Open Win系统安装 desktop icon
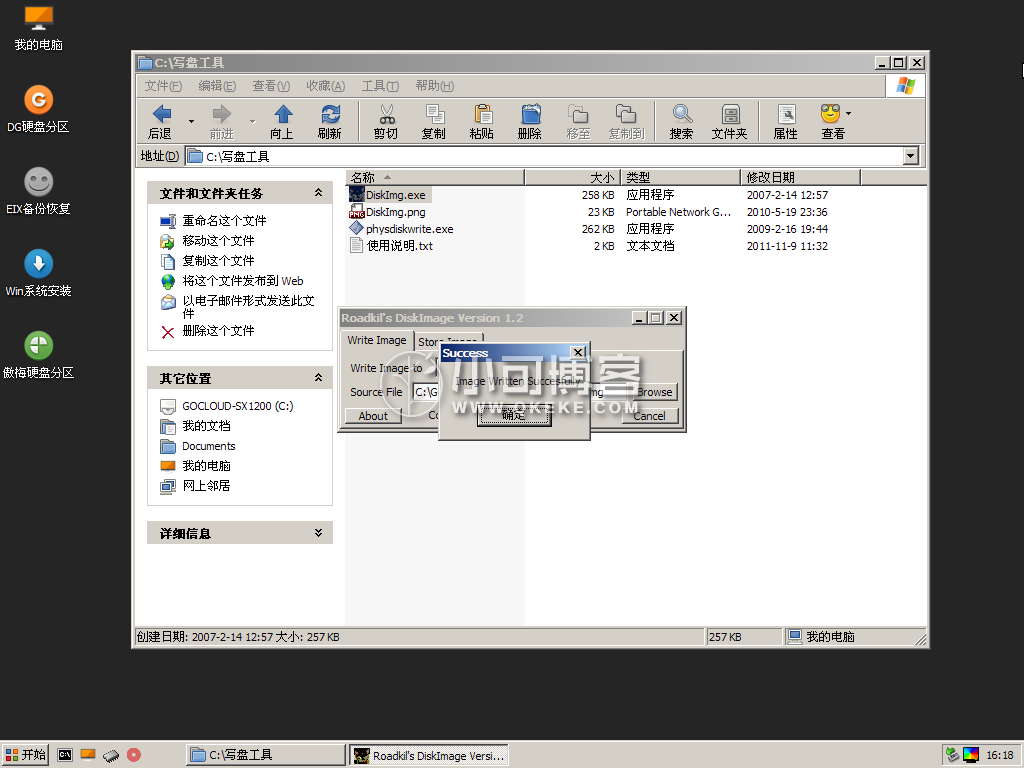This screenshot has width=1024, height=768. [x=39, y=273]
